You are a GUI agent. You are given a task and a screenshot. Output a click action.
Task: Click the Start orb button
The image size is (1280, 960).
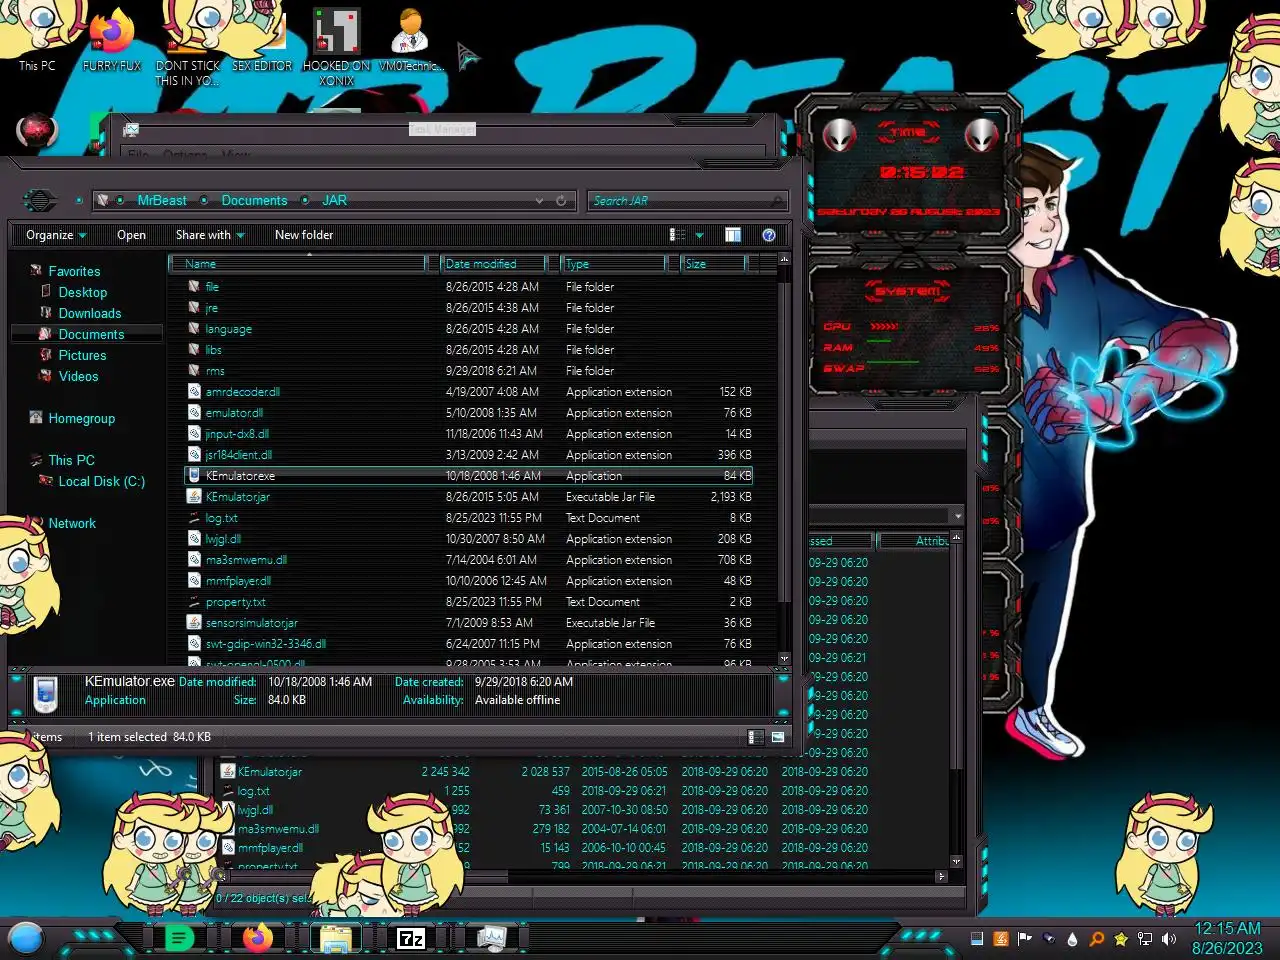point(26,938)
